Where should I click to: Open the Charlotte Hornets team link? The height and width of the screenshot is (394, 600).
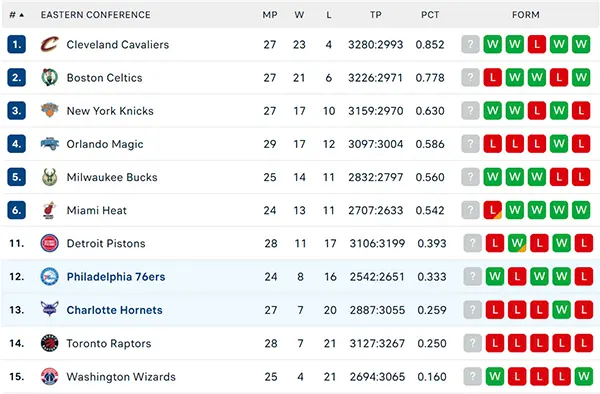click(114, 310)
